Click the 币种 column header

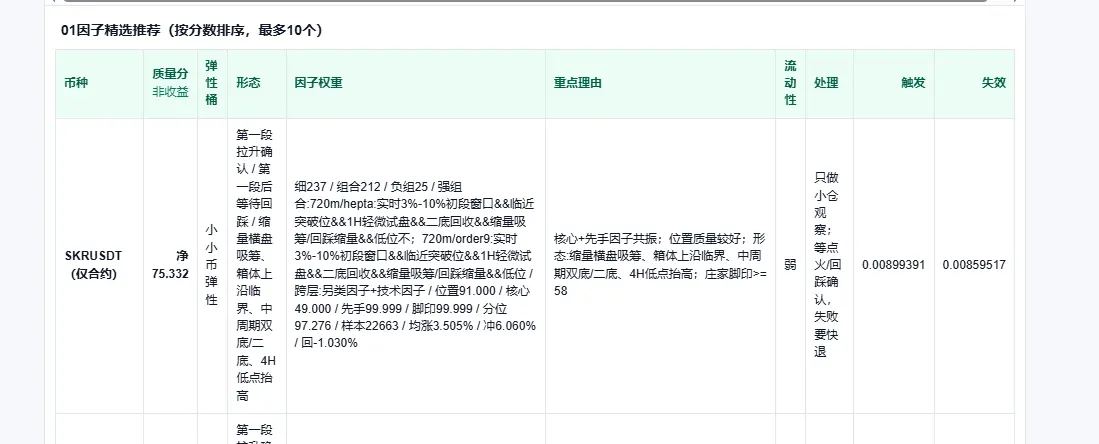pos(99,83)
